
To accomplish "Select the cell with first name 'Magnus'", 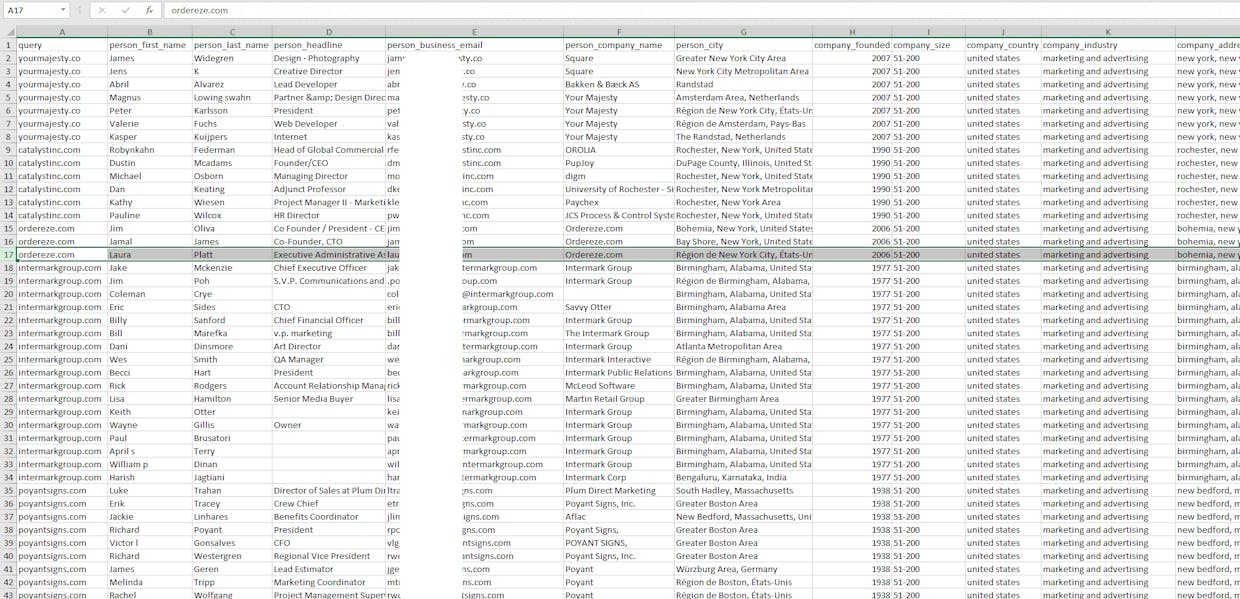I will point(149,98).
